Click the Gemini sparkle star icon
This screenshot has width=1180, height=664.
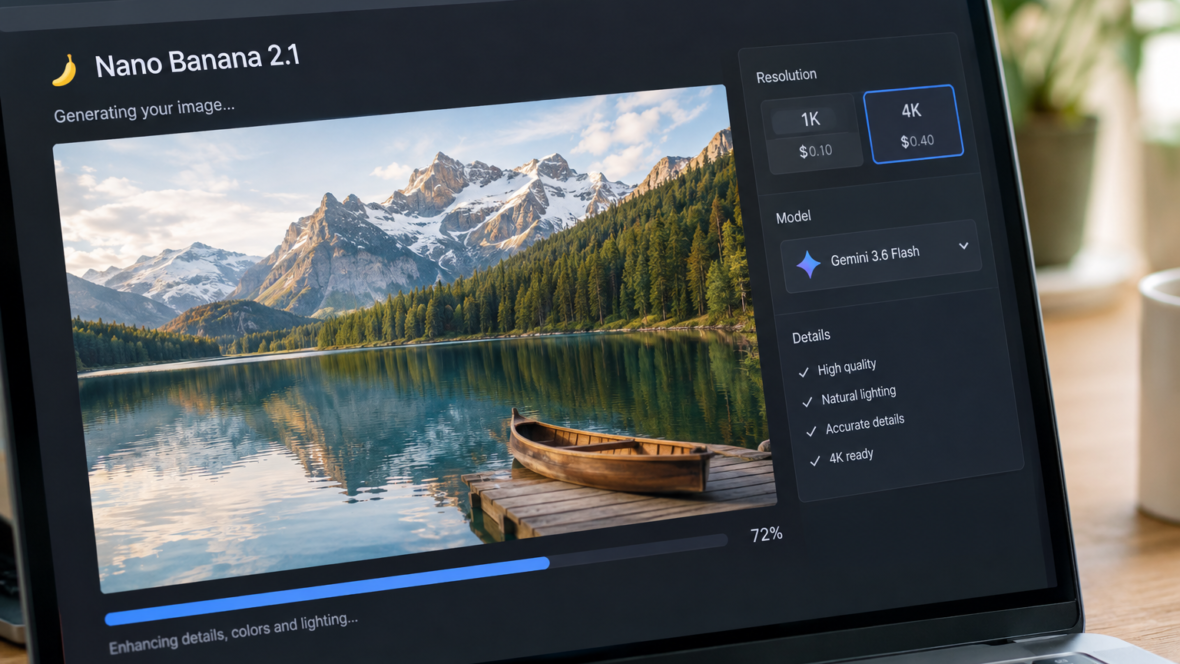pyautogui.click(x=808, y=264)
